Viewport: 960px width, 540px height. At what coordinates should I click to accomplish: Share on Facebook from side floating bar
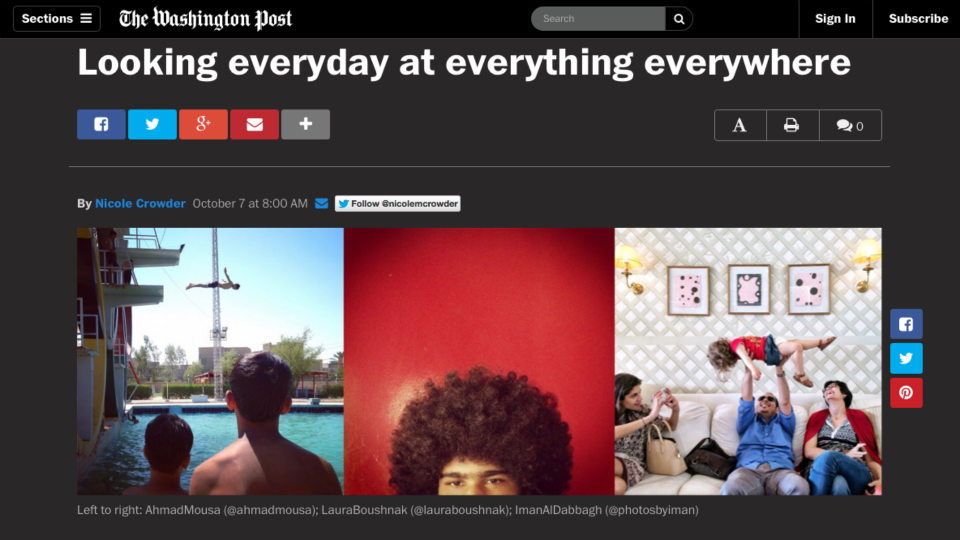pos(906,324)
